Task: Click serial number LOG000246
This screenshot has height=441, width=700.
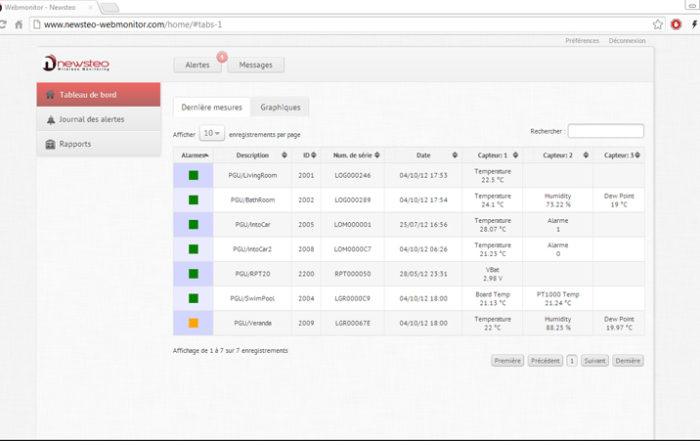Action: 353,175
